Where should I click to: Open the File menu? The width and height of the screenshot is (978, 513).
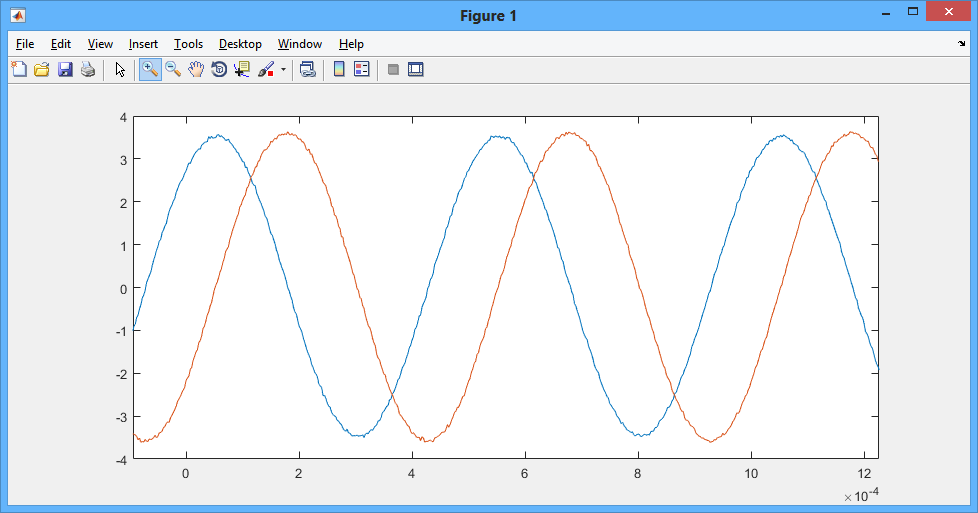[25, 44]
